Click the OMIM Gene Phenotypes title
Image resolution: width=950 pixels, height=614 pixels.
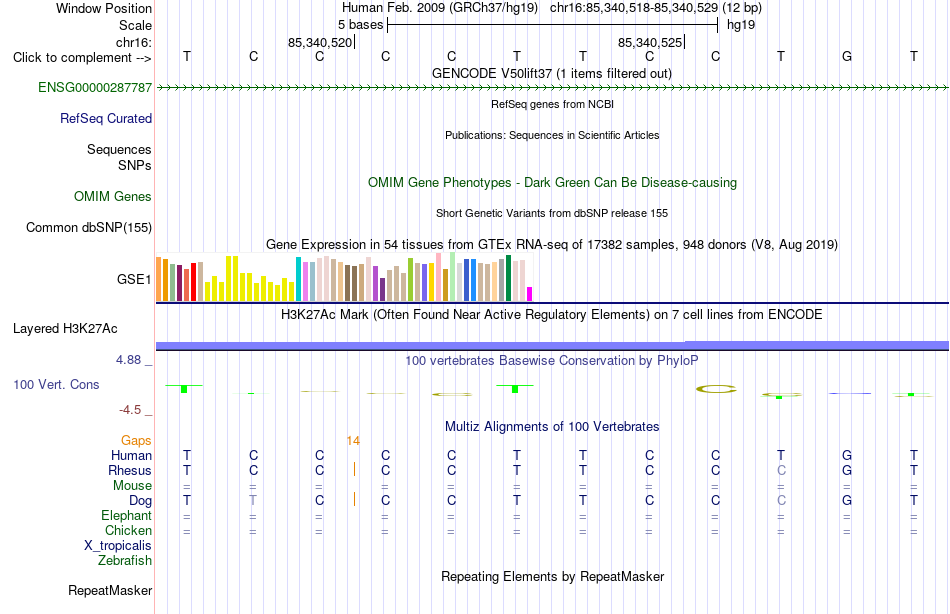[x=552, y=182]
